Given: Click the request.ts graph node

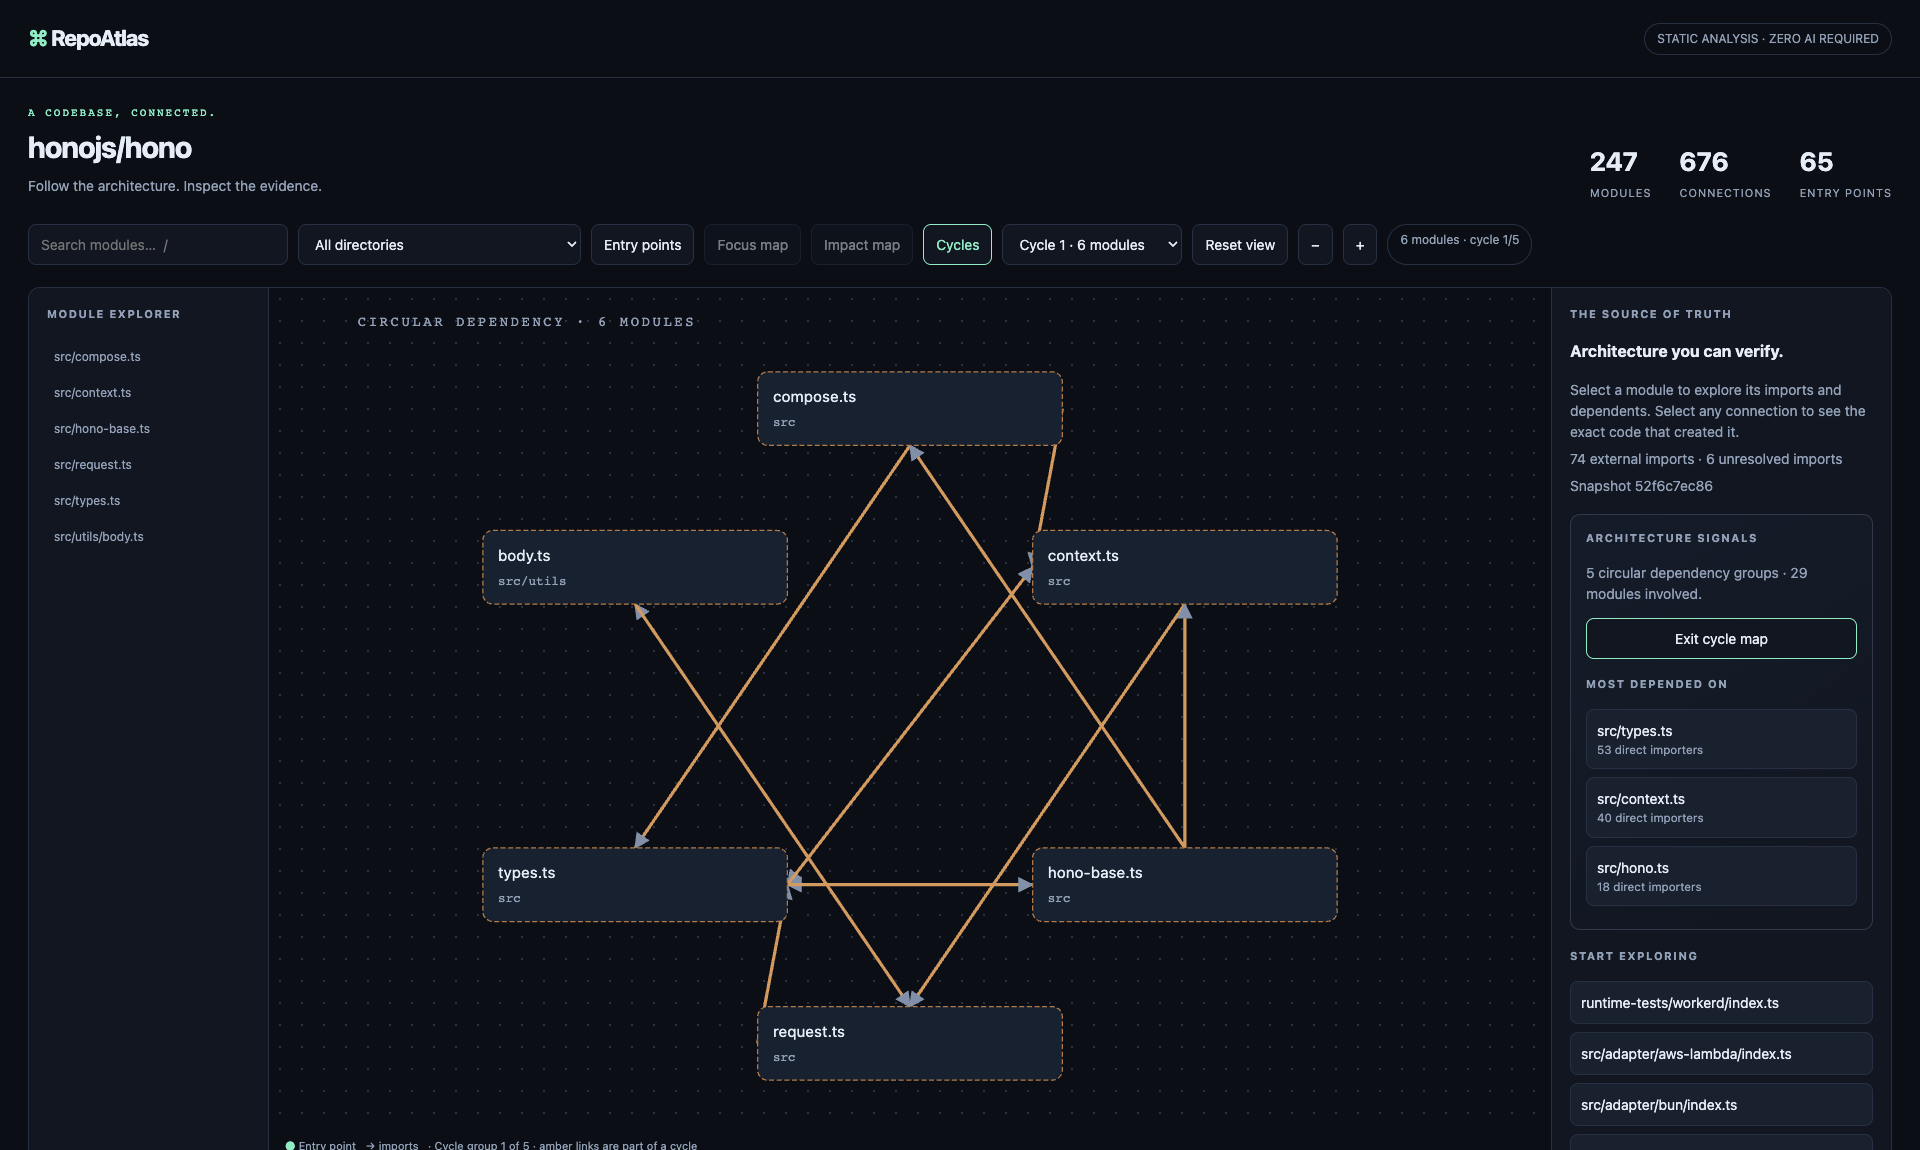Looking at the screenshot, I should coord(910,1043).
